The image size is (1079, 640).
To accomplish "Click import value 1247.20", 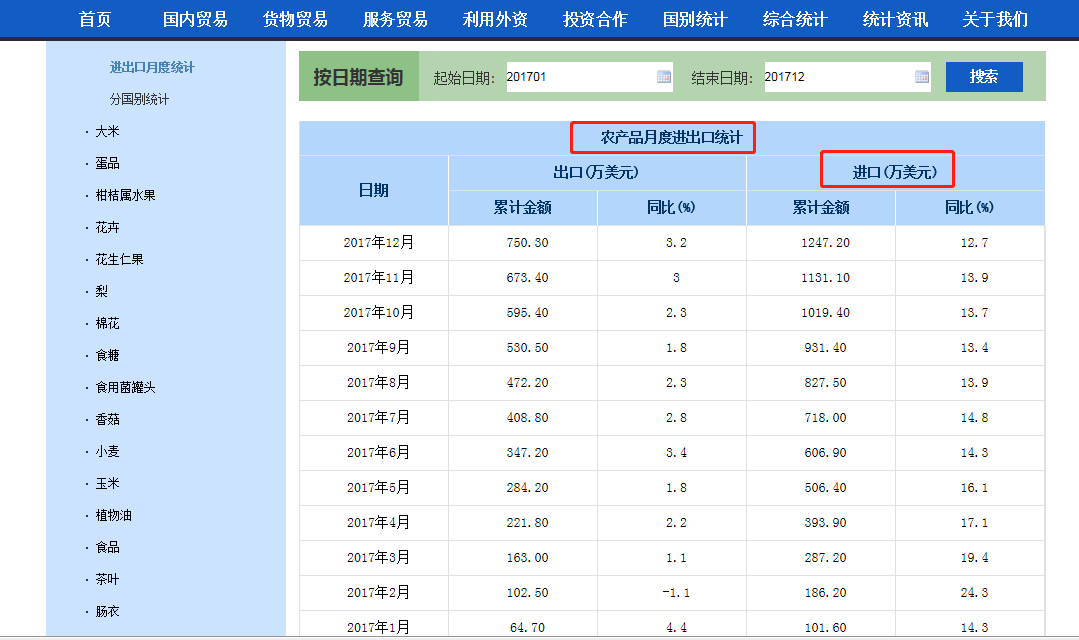I will (825, 243).
